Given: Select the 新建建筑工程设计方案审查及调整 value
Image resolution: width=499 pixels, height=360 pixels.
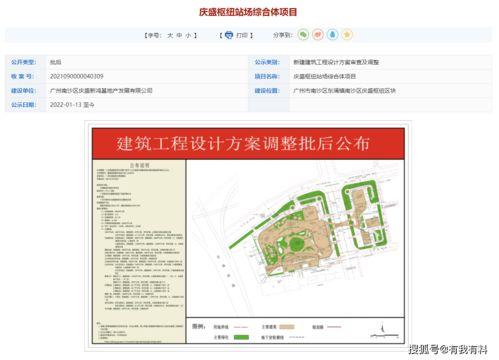Looking at the screenshot, I should tap(336, 62).
